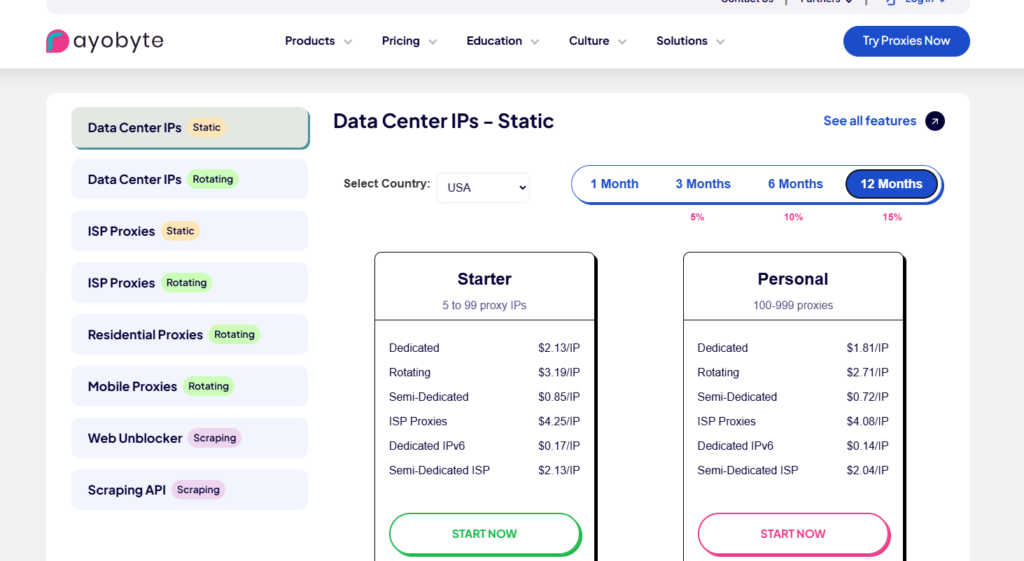Viewport: 1024px width, 561px height.
Task: Expand the Pricing menu chevron
Action: (x=432, y=41)
